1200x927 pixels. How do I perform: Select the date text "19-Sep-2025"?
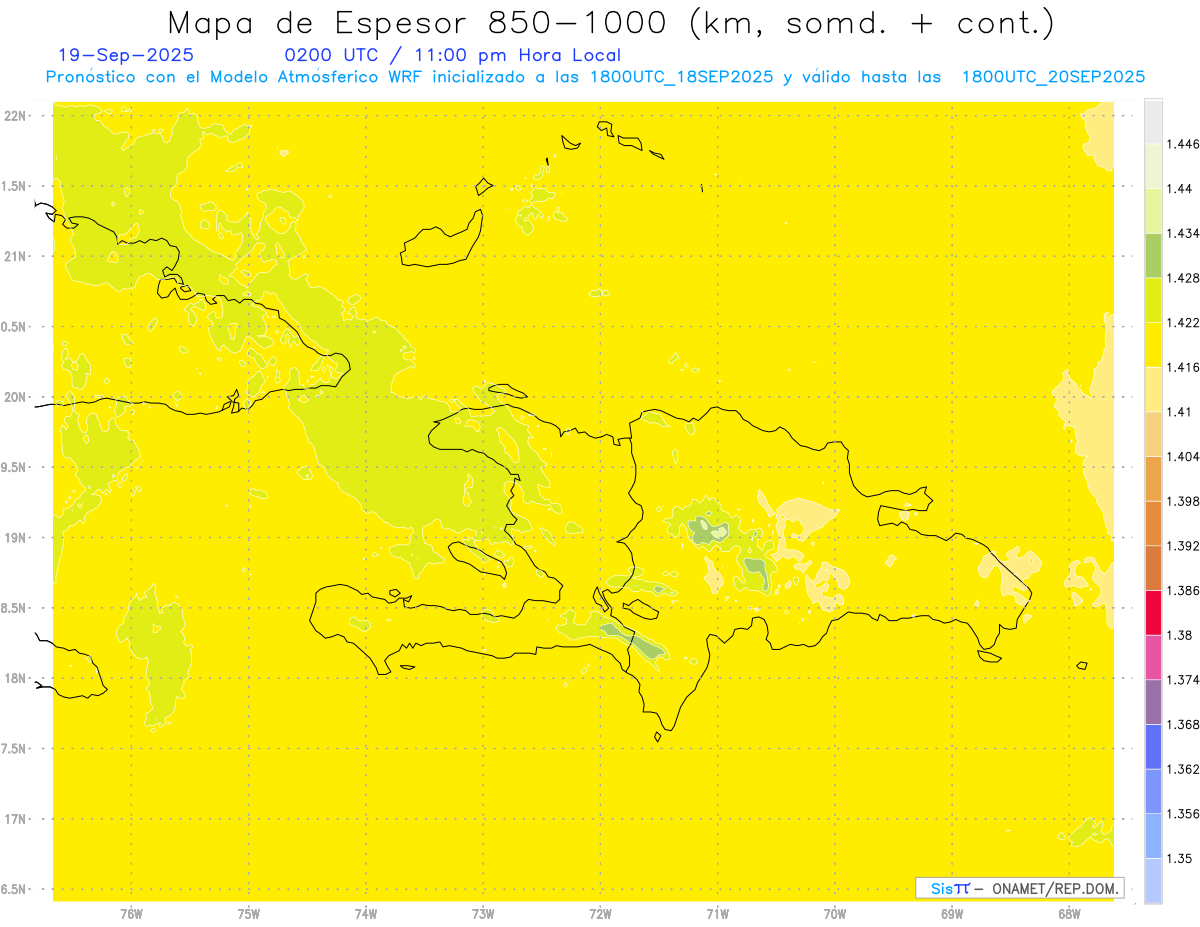click(126, 55)
